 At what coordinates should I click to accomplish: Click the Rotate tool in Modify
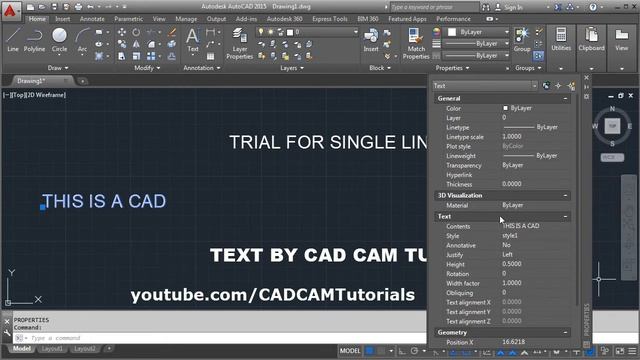[136, 32]
